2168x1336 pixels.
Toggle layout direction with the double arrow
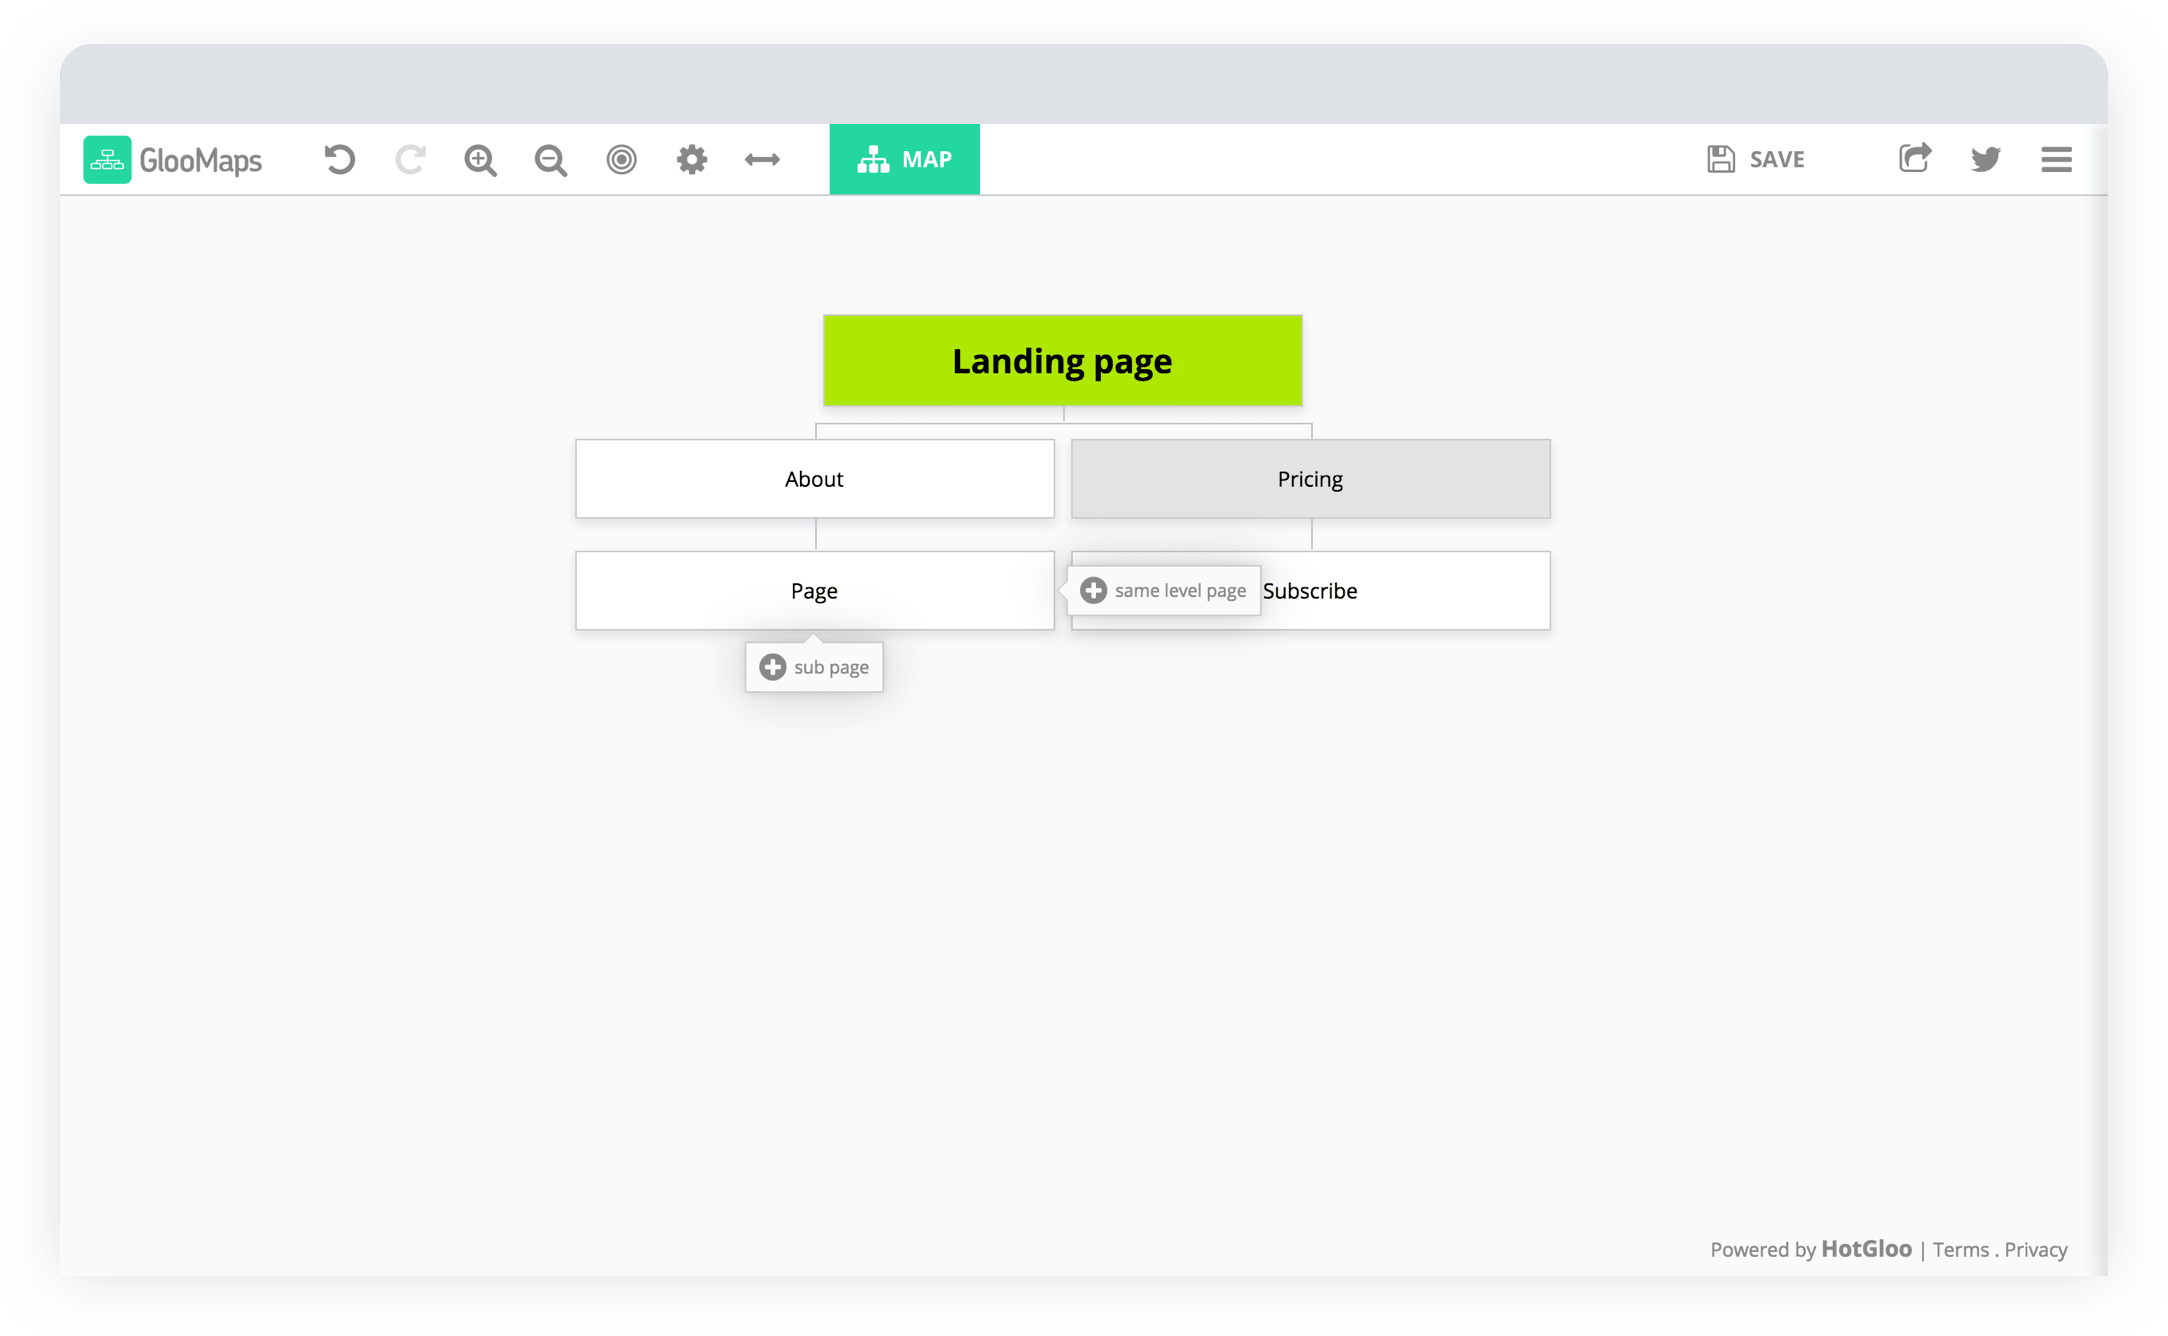point(762,160)
